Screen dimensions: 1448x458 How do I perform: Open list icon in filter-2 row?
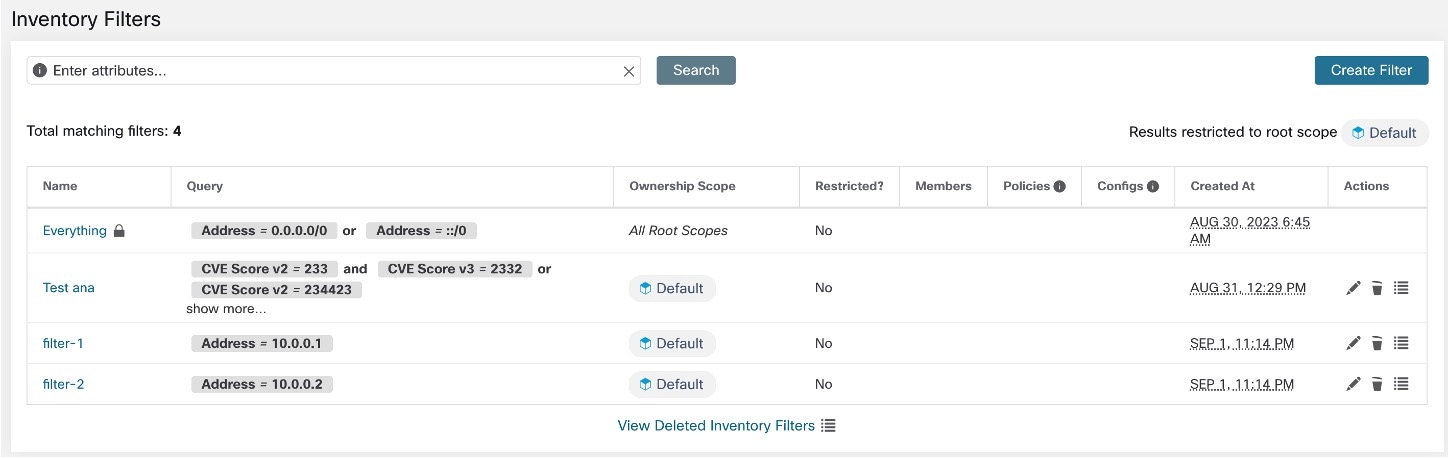(x=1401, y=384)
